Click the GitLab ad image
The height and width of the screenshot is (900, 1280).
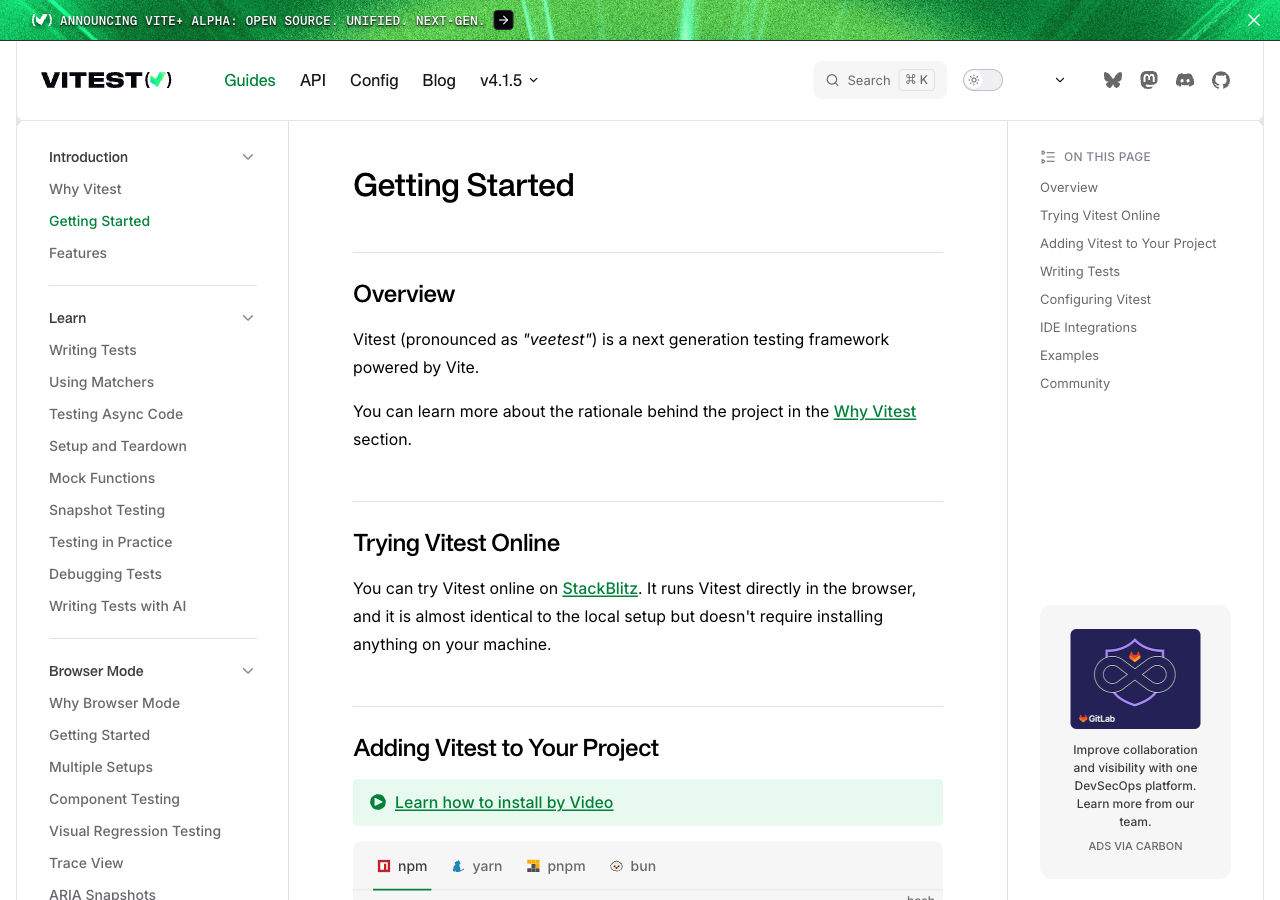(x=1135, y=679)
